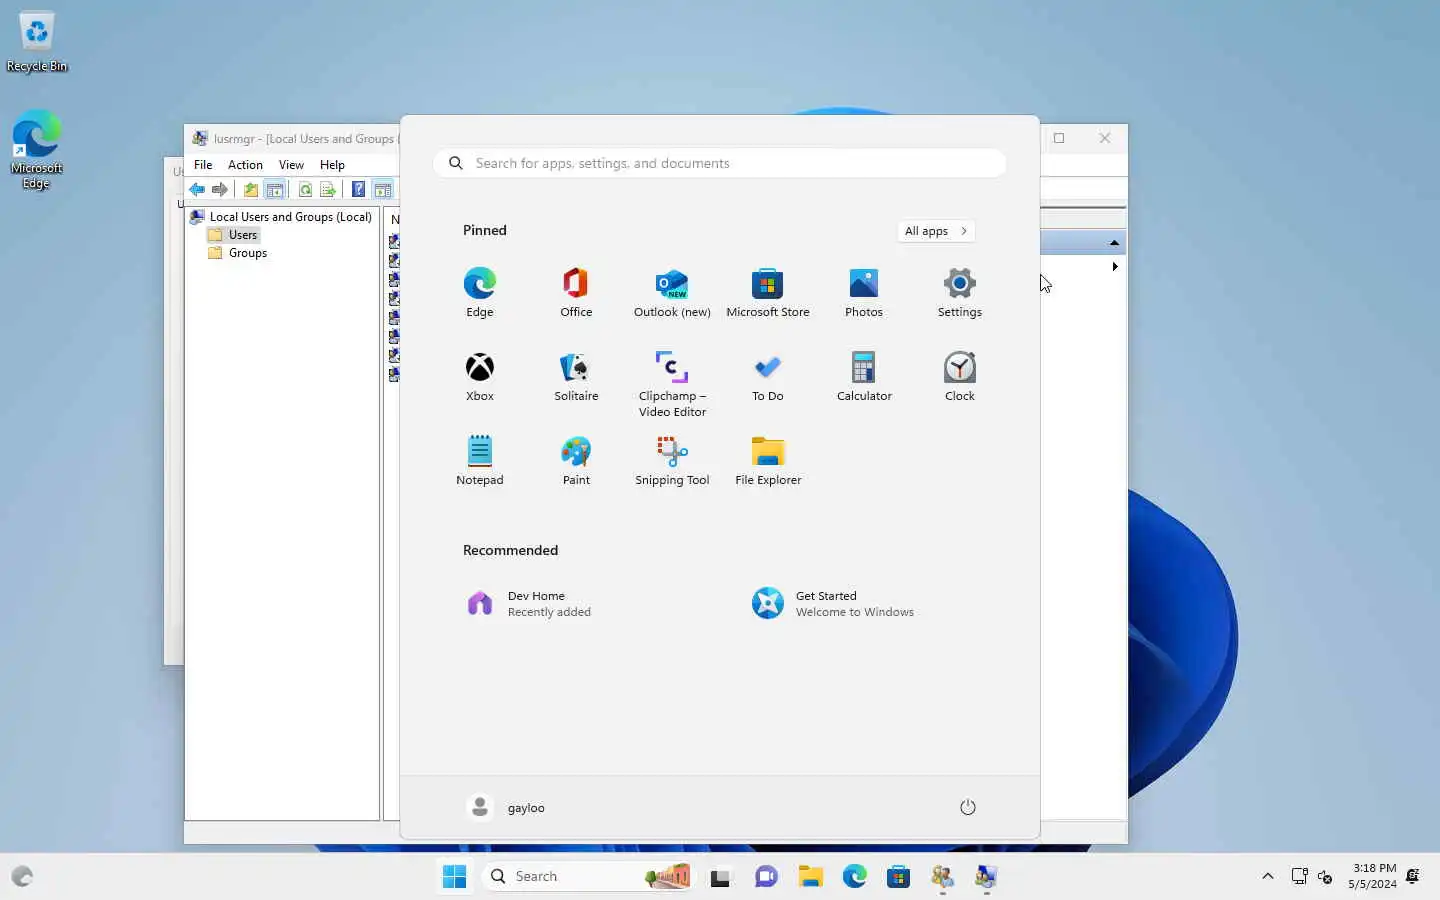Launch Notepad from pinned apps
Screen dimensions: 1440x900
(480, 461)
